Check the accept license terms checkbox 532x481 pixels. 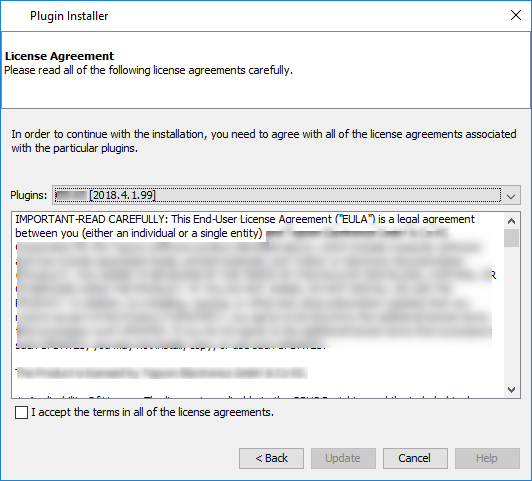pos(21,412)
